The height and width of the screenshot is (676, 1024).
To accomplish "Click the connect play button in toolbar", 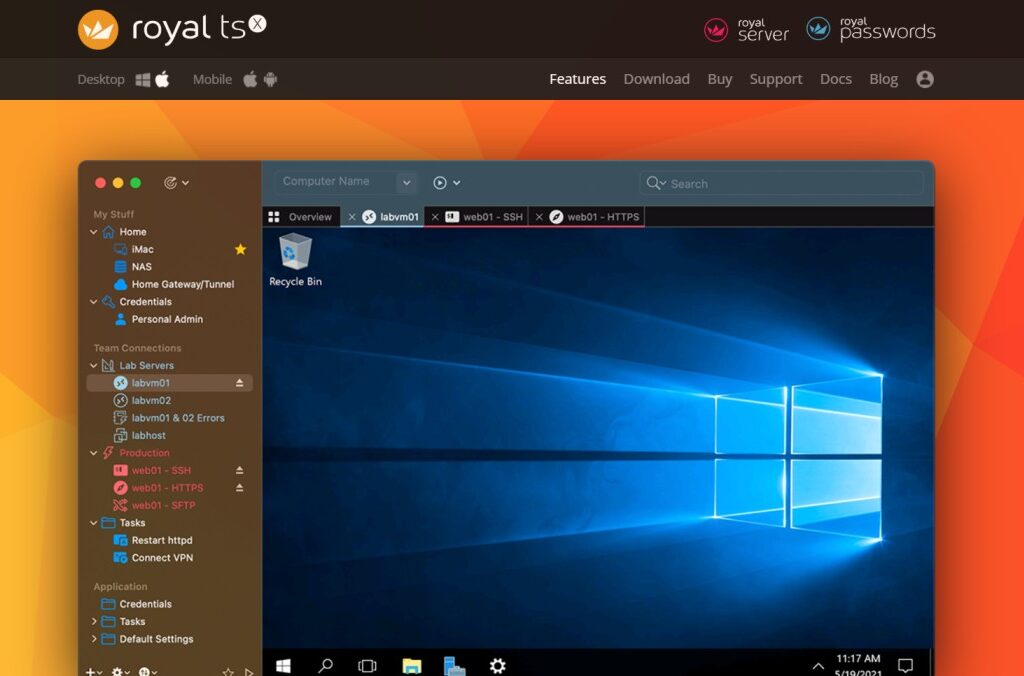I will coord(440,183).
